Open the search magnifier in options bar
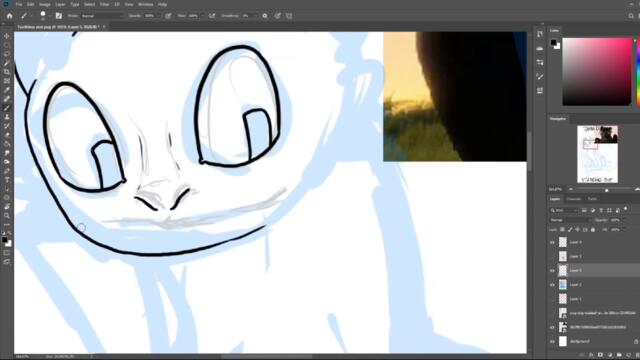 click(x=631, y=16)
